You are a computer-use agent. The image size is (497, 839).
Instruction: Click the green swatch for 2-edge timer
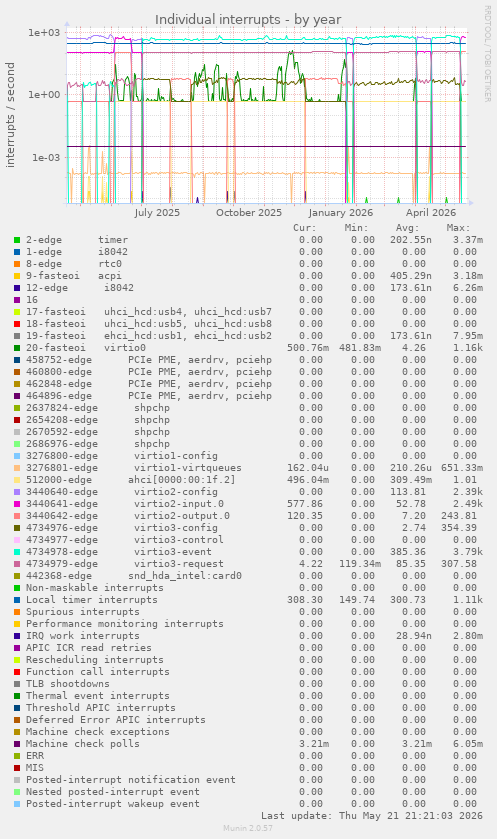pos(17,240)
